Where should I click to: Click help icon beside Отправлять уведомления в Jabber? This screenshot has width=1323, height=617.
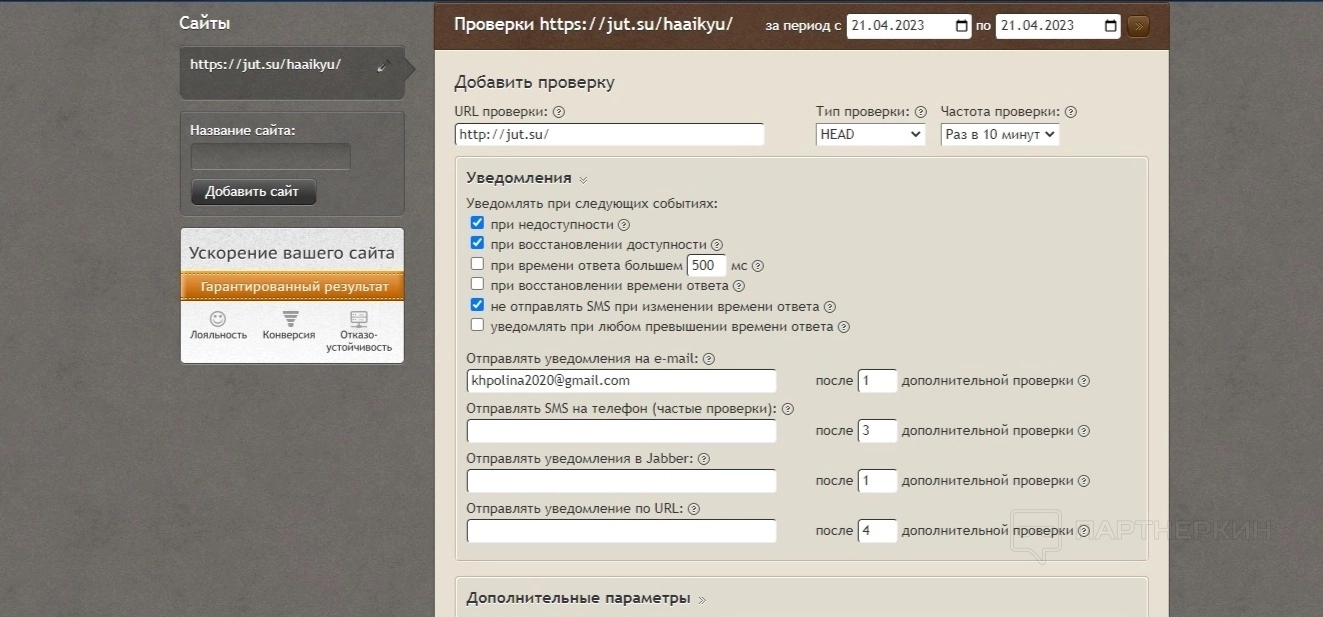[x=703, y=459]
